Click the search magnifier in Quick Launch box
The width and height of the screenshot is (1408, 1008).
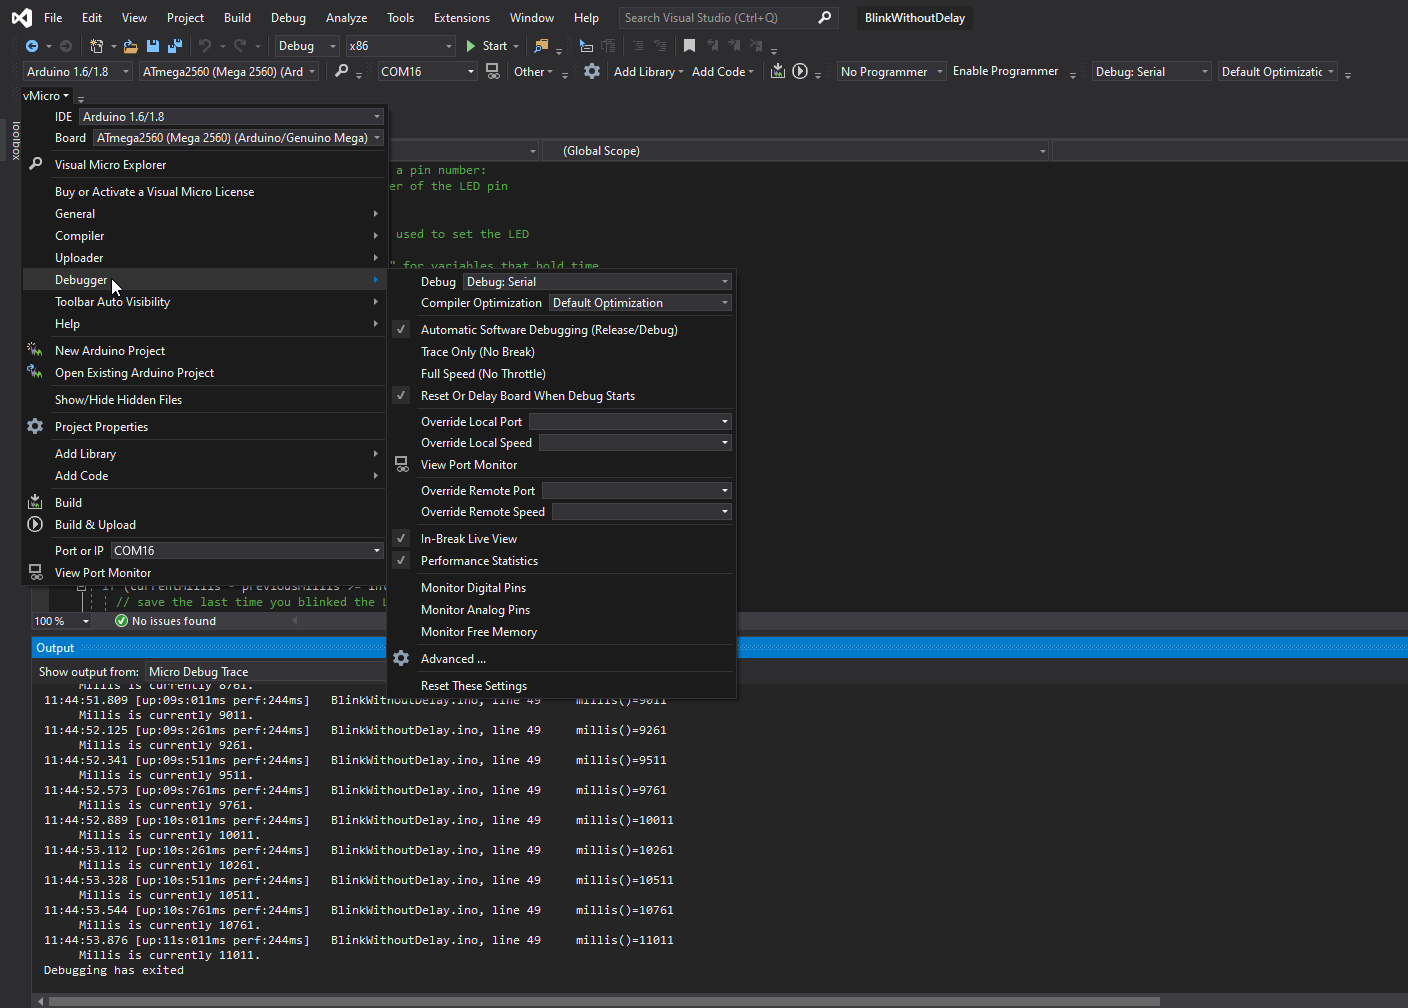(x=825, y=17)
